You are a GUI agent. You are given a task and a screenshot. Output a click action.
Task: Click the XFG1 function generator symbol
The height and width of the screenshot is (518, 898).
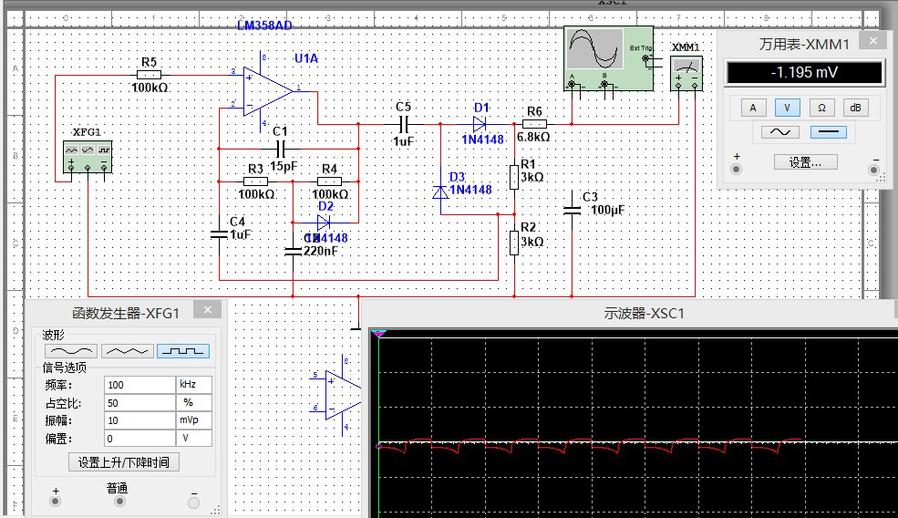(88, 155)
